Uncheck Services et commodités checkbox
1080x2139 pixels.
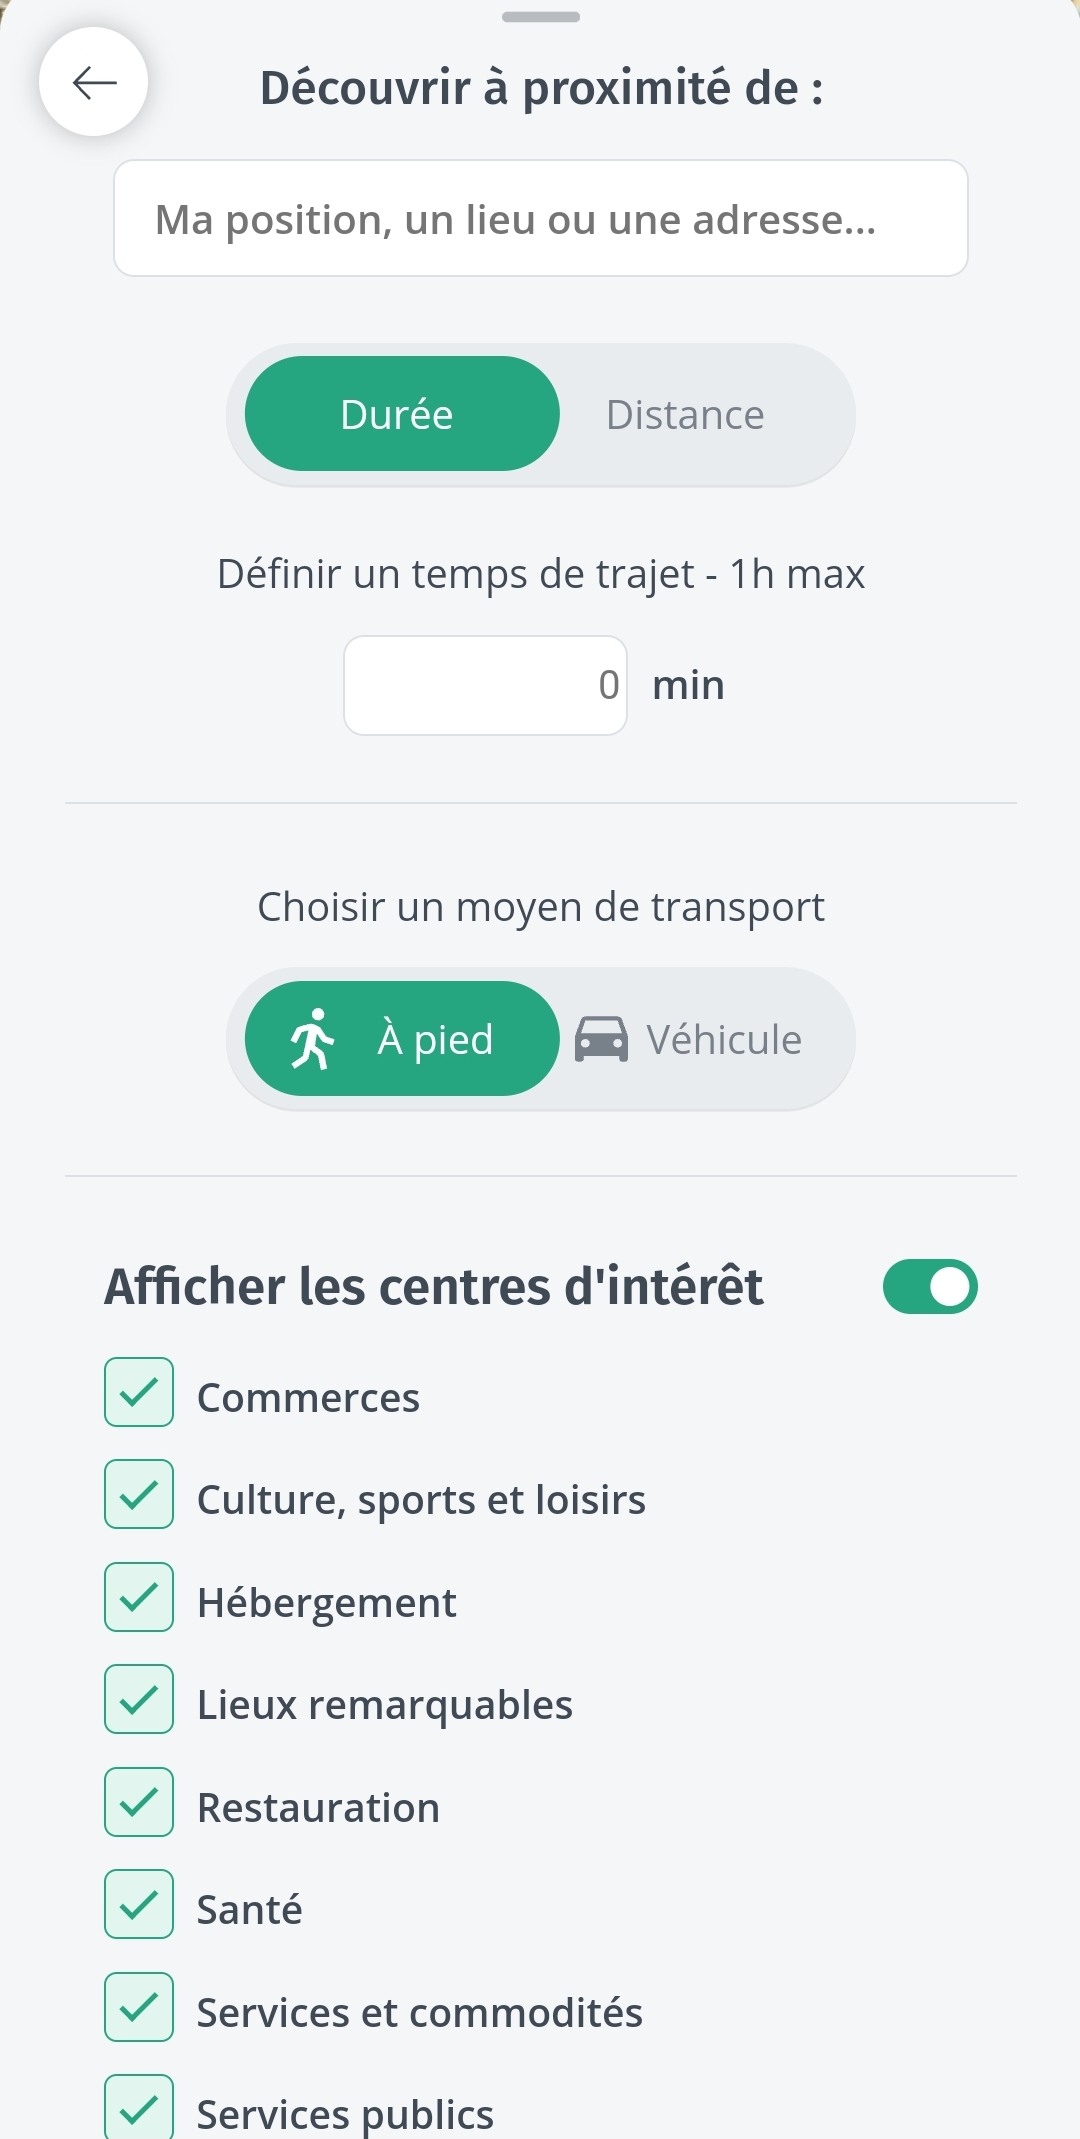(x=139, y=2007)
